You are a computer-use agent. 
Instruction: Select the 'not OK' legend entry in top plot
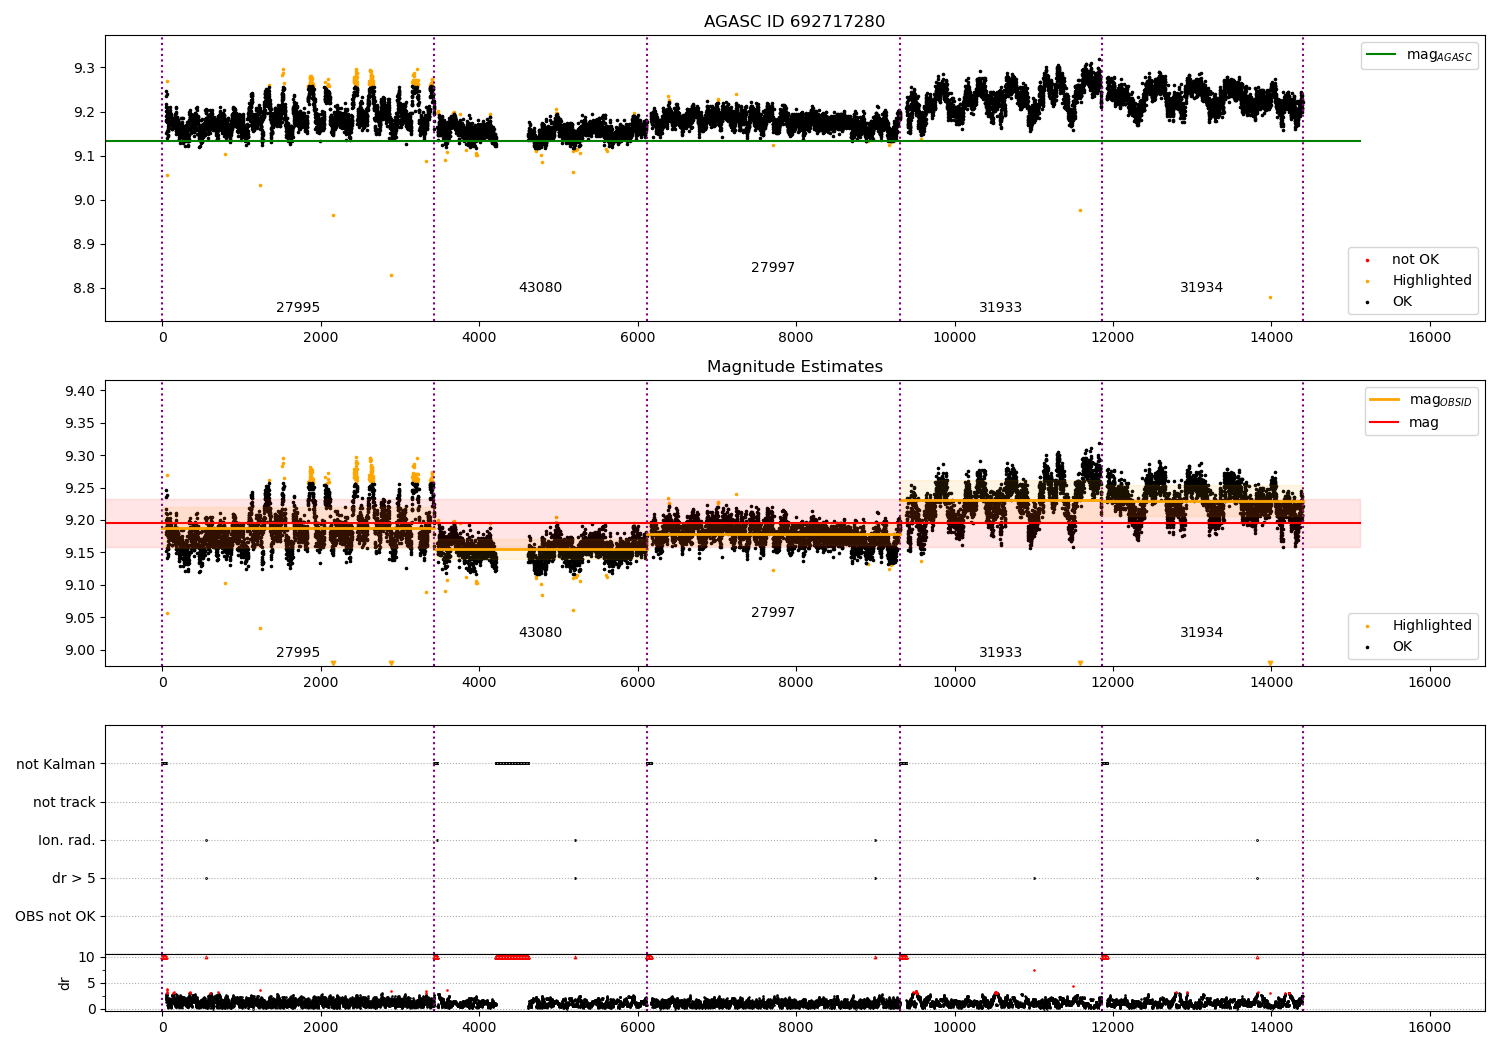pyautogui.click(x=1415, y=260)
